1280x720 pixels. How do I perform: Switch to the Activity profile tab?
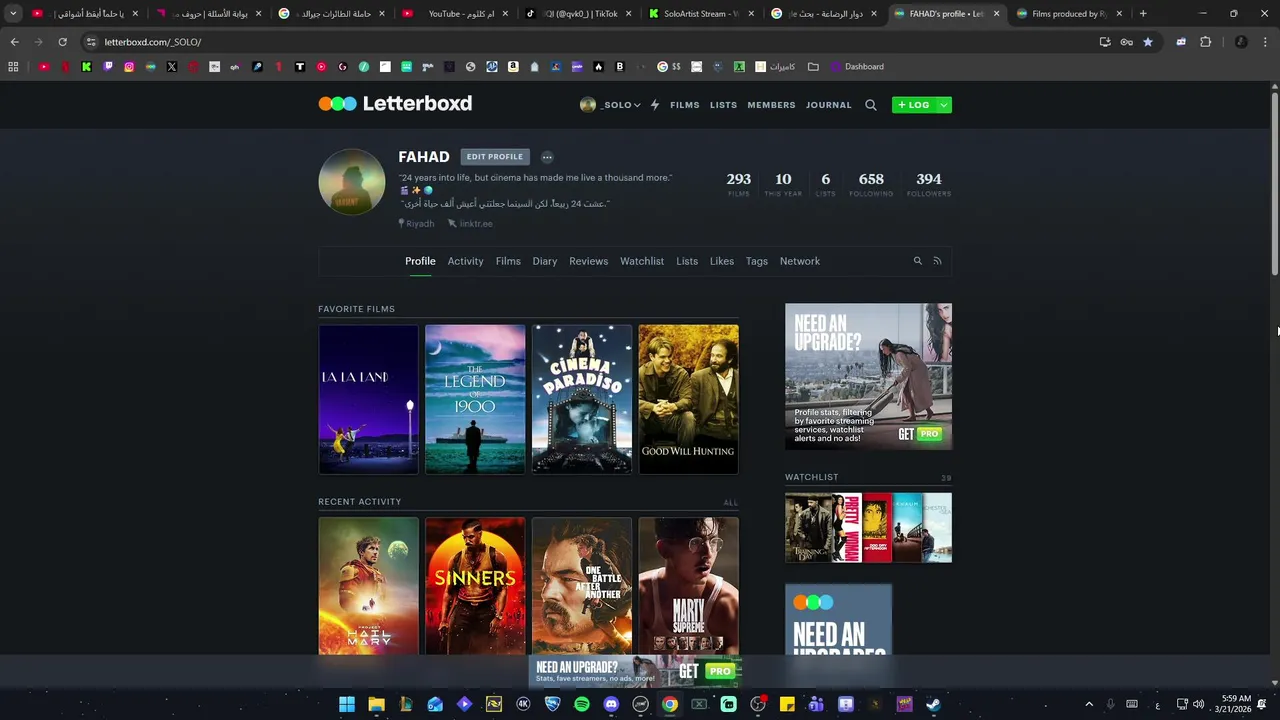[465, 261]
